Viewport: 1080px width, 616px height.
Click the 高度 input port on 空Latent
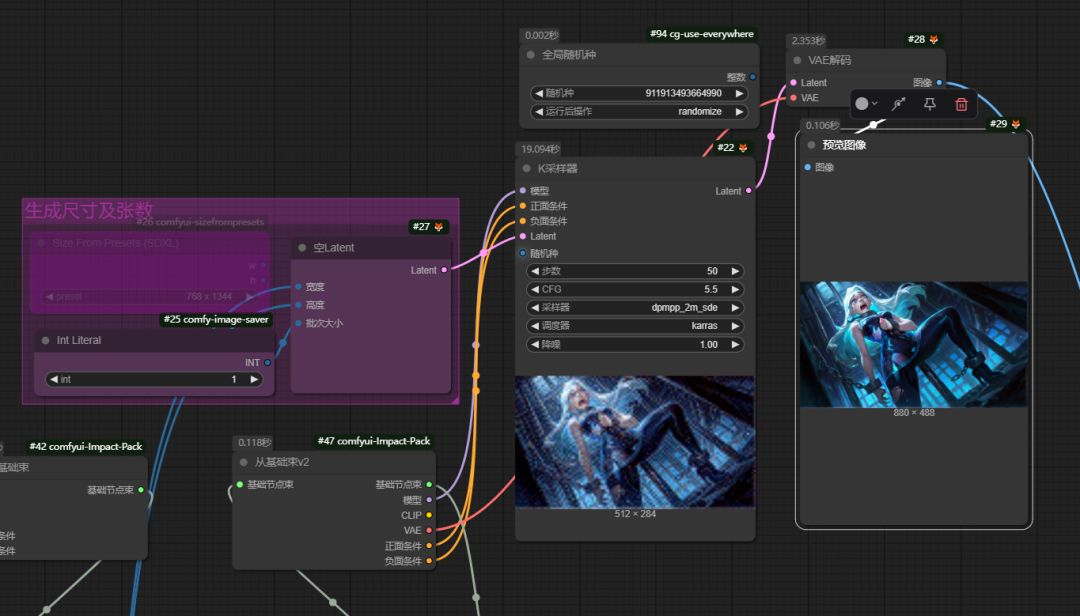coord(298,305)
